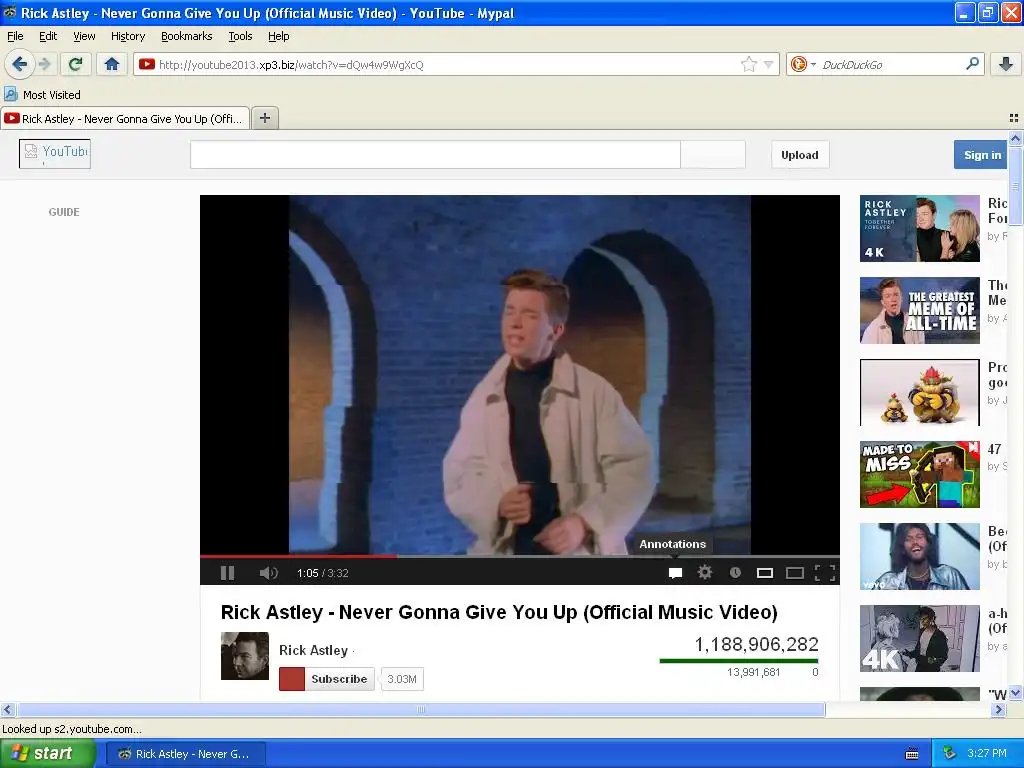Screen dimensions: 1024x768
Task: Switch to small player size
Action: pos(765,573)
